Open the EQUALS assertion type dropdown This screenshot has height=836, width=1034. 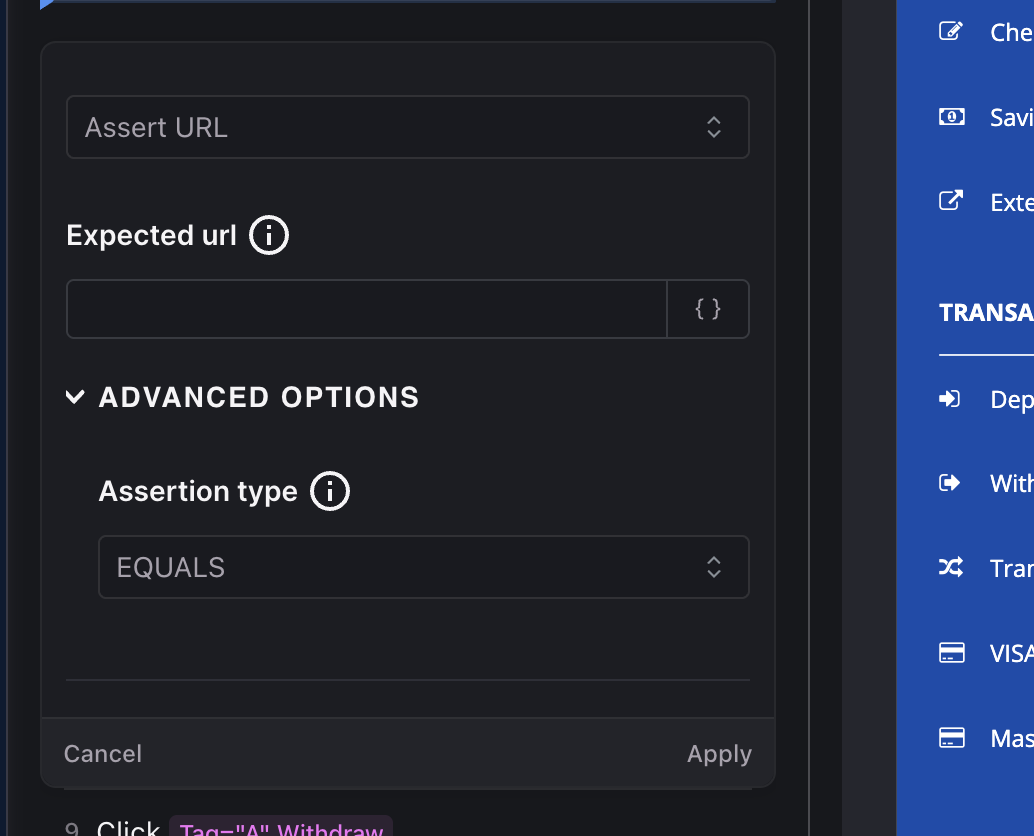(x=423, y=567)
